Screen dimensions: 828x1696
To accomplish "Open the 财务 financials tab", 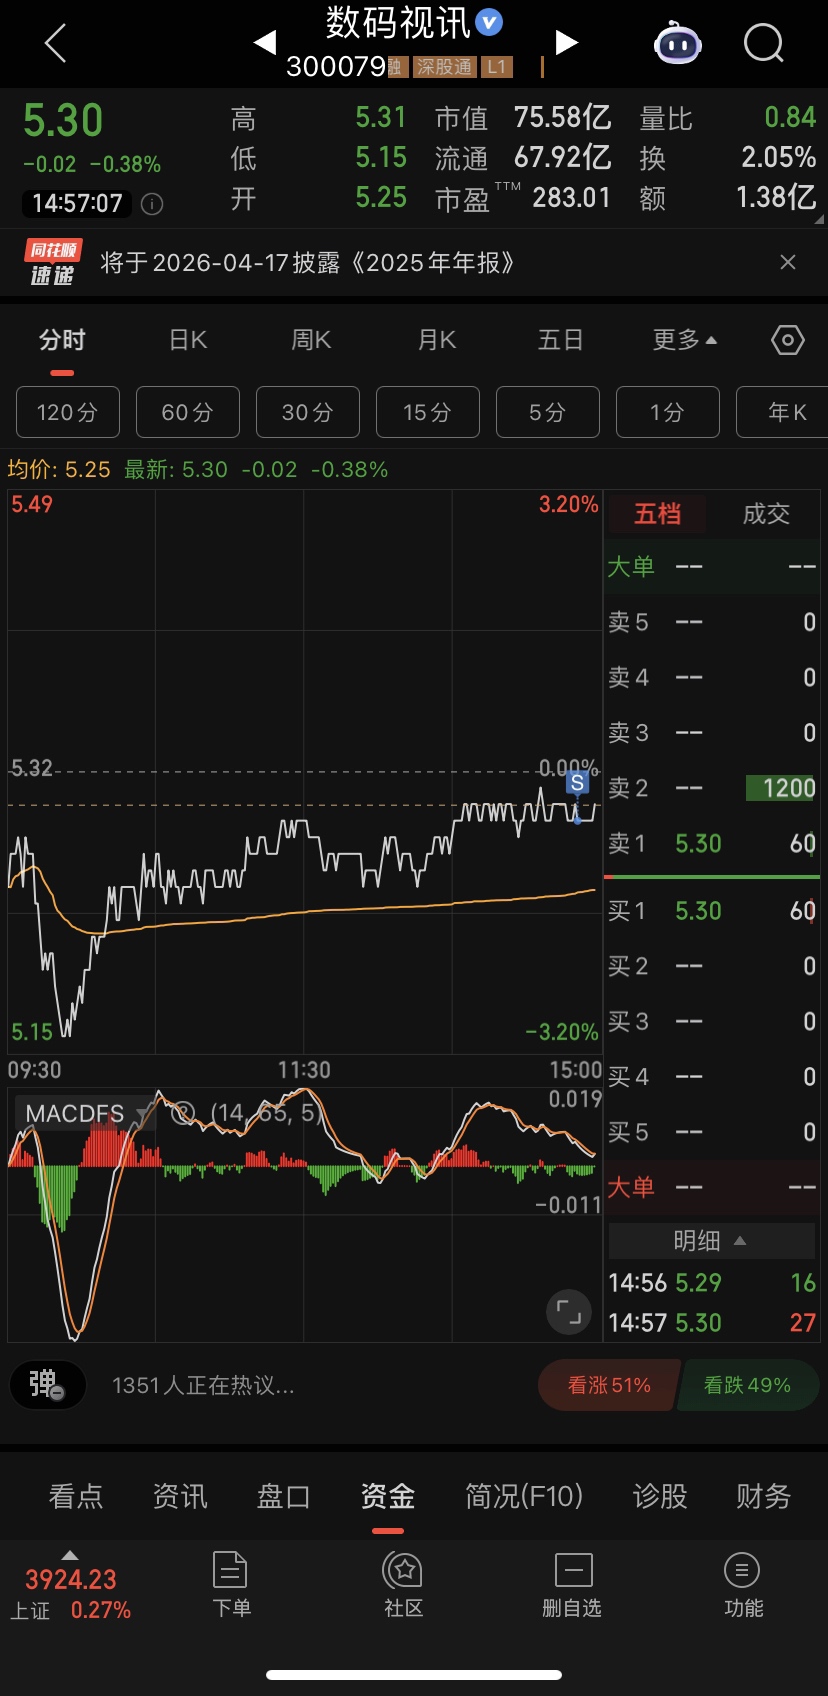I will (x=764, y=1496).
